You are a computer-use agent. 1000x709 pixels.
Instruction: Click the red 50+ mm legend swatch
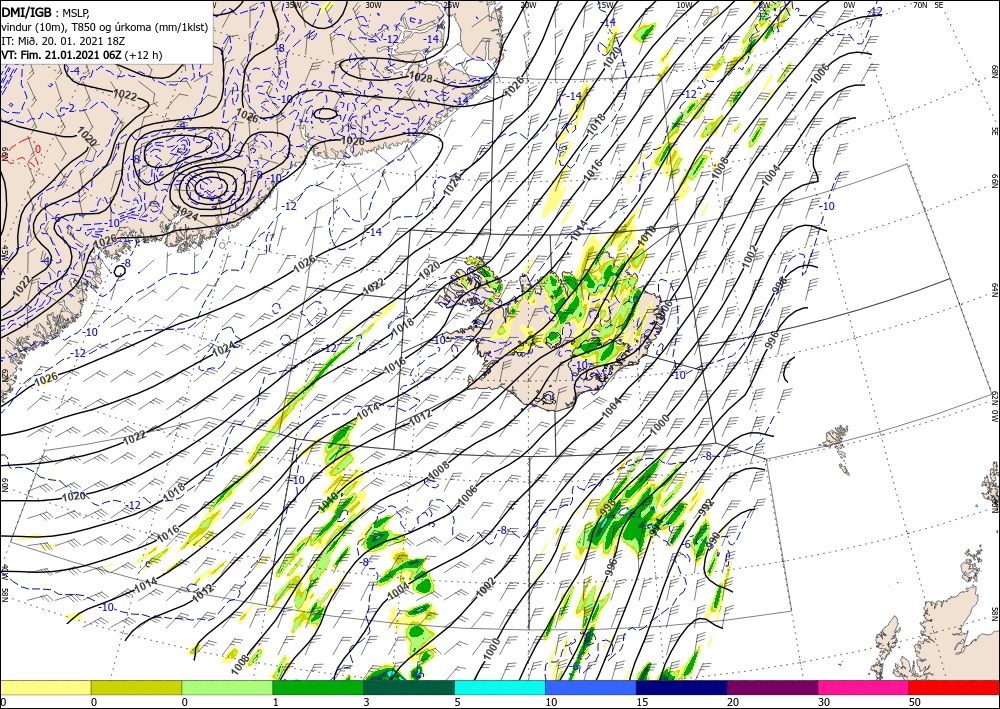click(x=954, y=687)
